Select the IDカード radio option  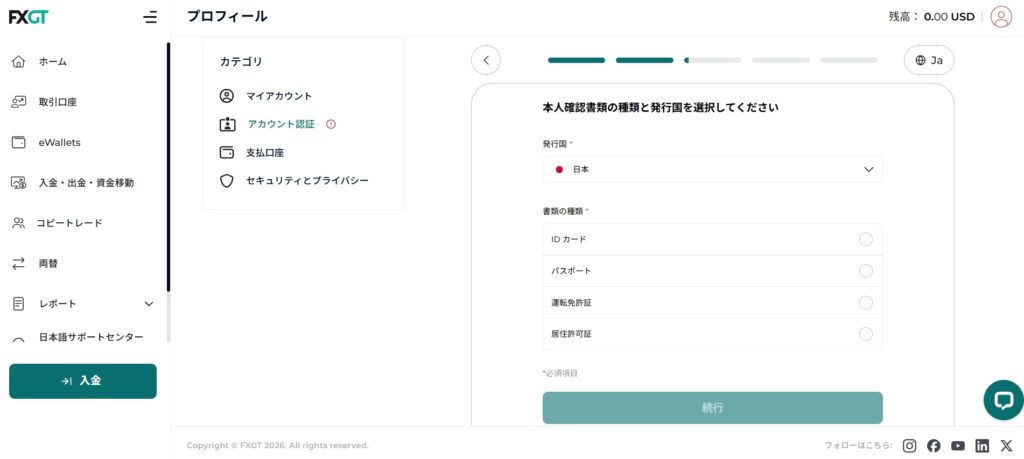[x=865, y=239]
